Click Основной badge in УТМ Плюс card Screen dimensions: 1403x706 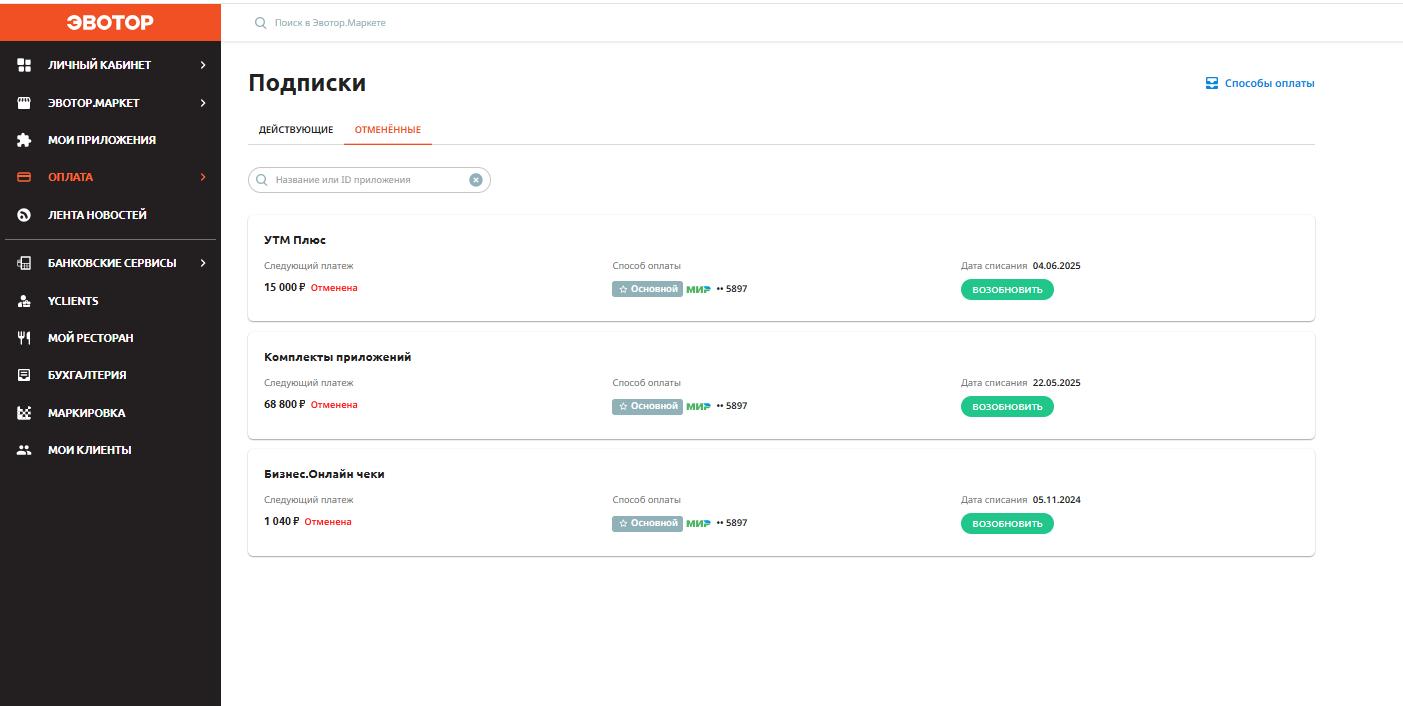(647, 289)
